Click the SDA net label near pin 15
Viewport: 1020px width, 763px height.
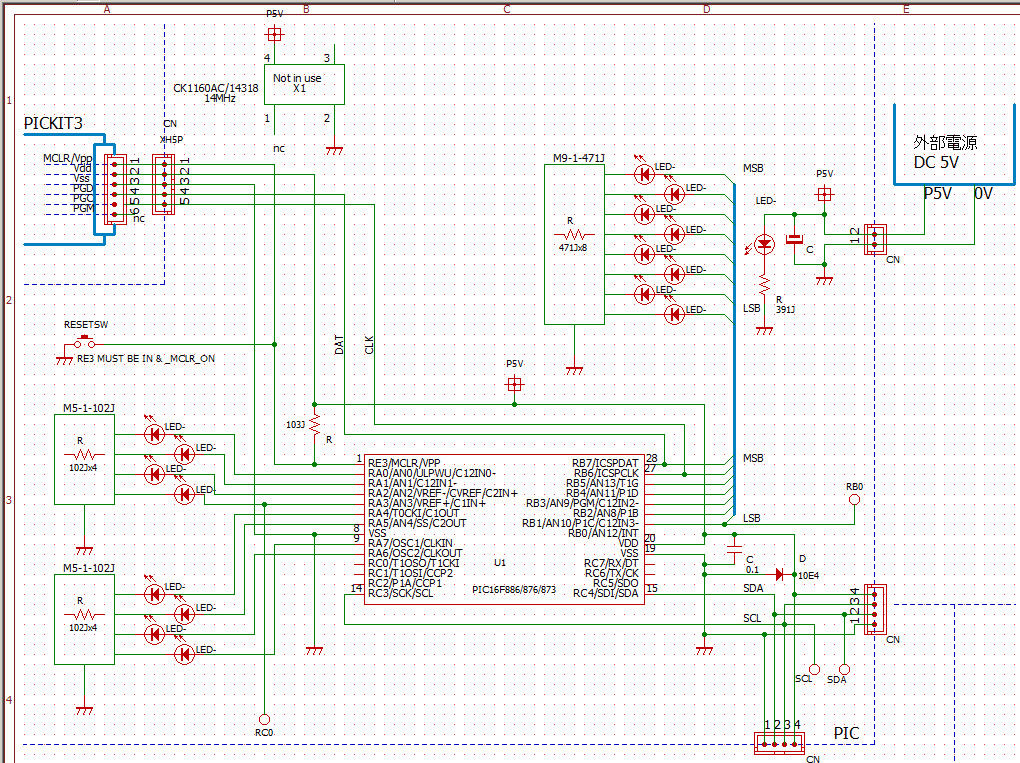click(753, 588)
